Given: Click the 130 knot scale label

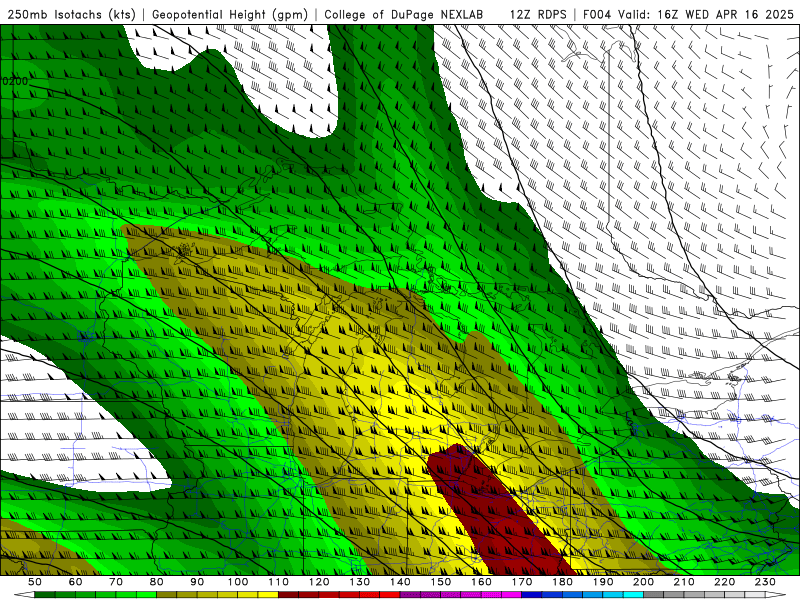Looking at the screenshot, I should click(360, 582).
